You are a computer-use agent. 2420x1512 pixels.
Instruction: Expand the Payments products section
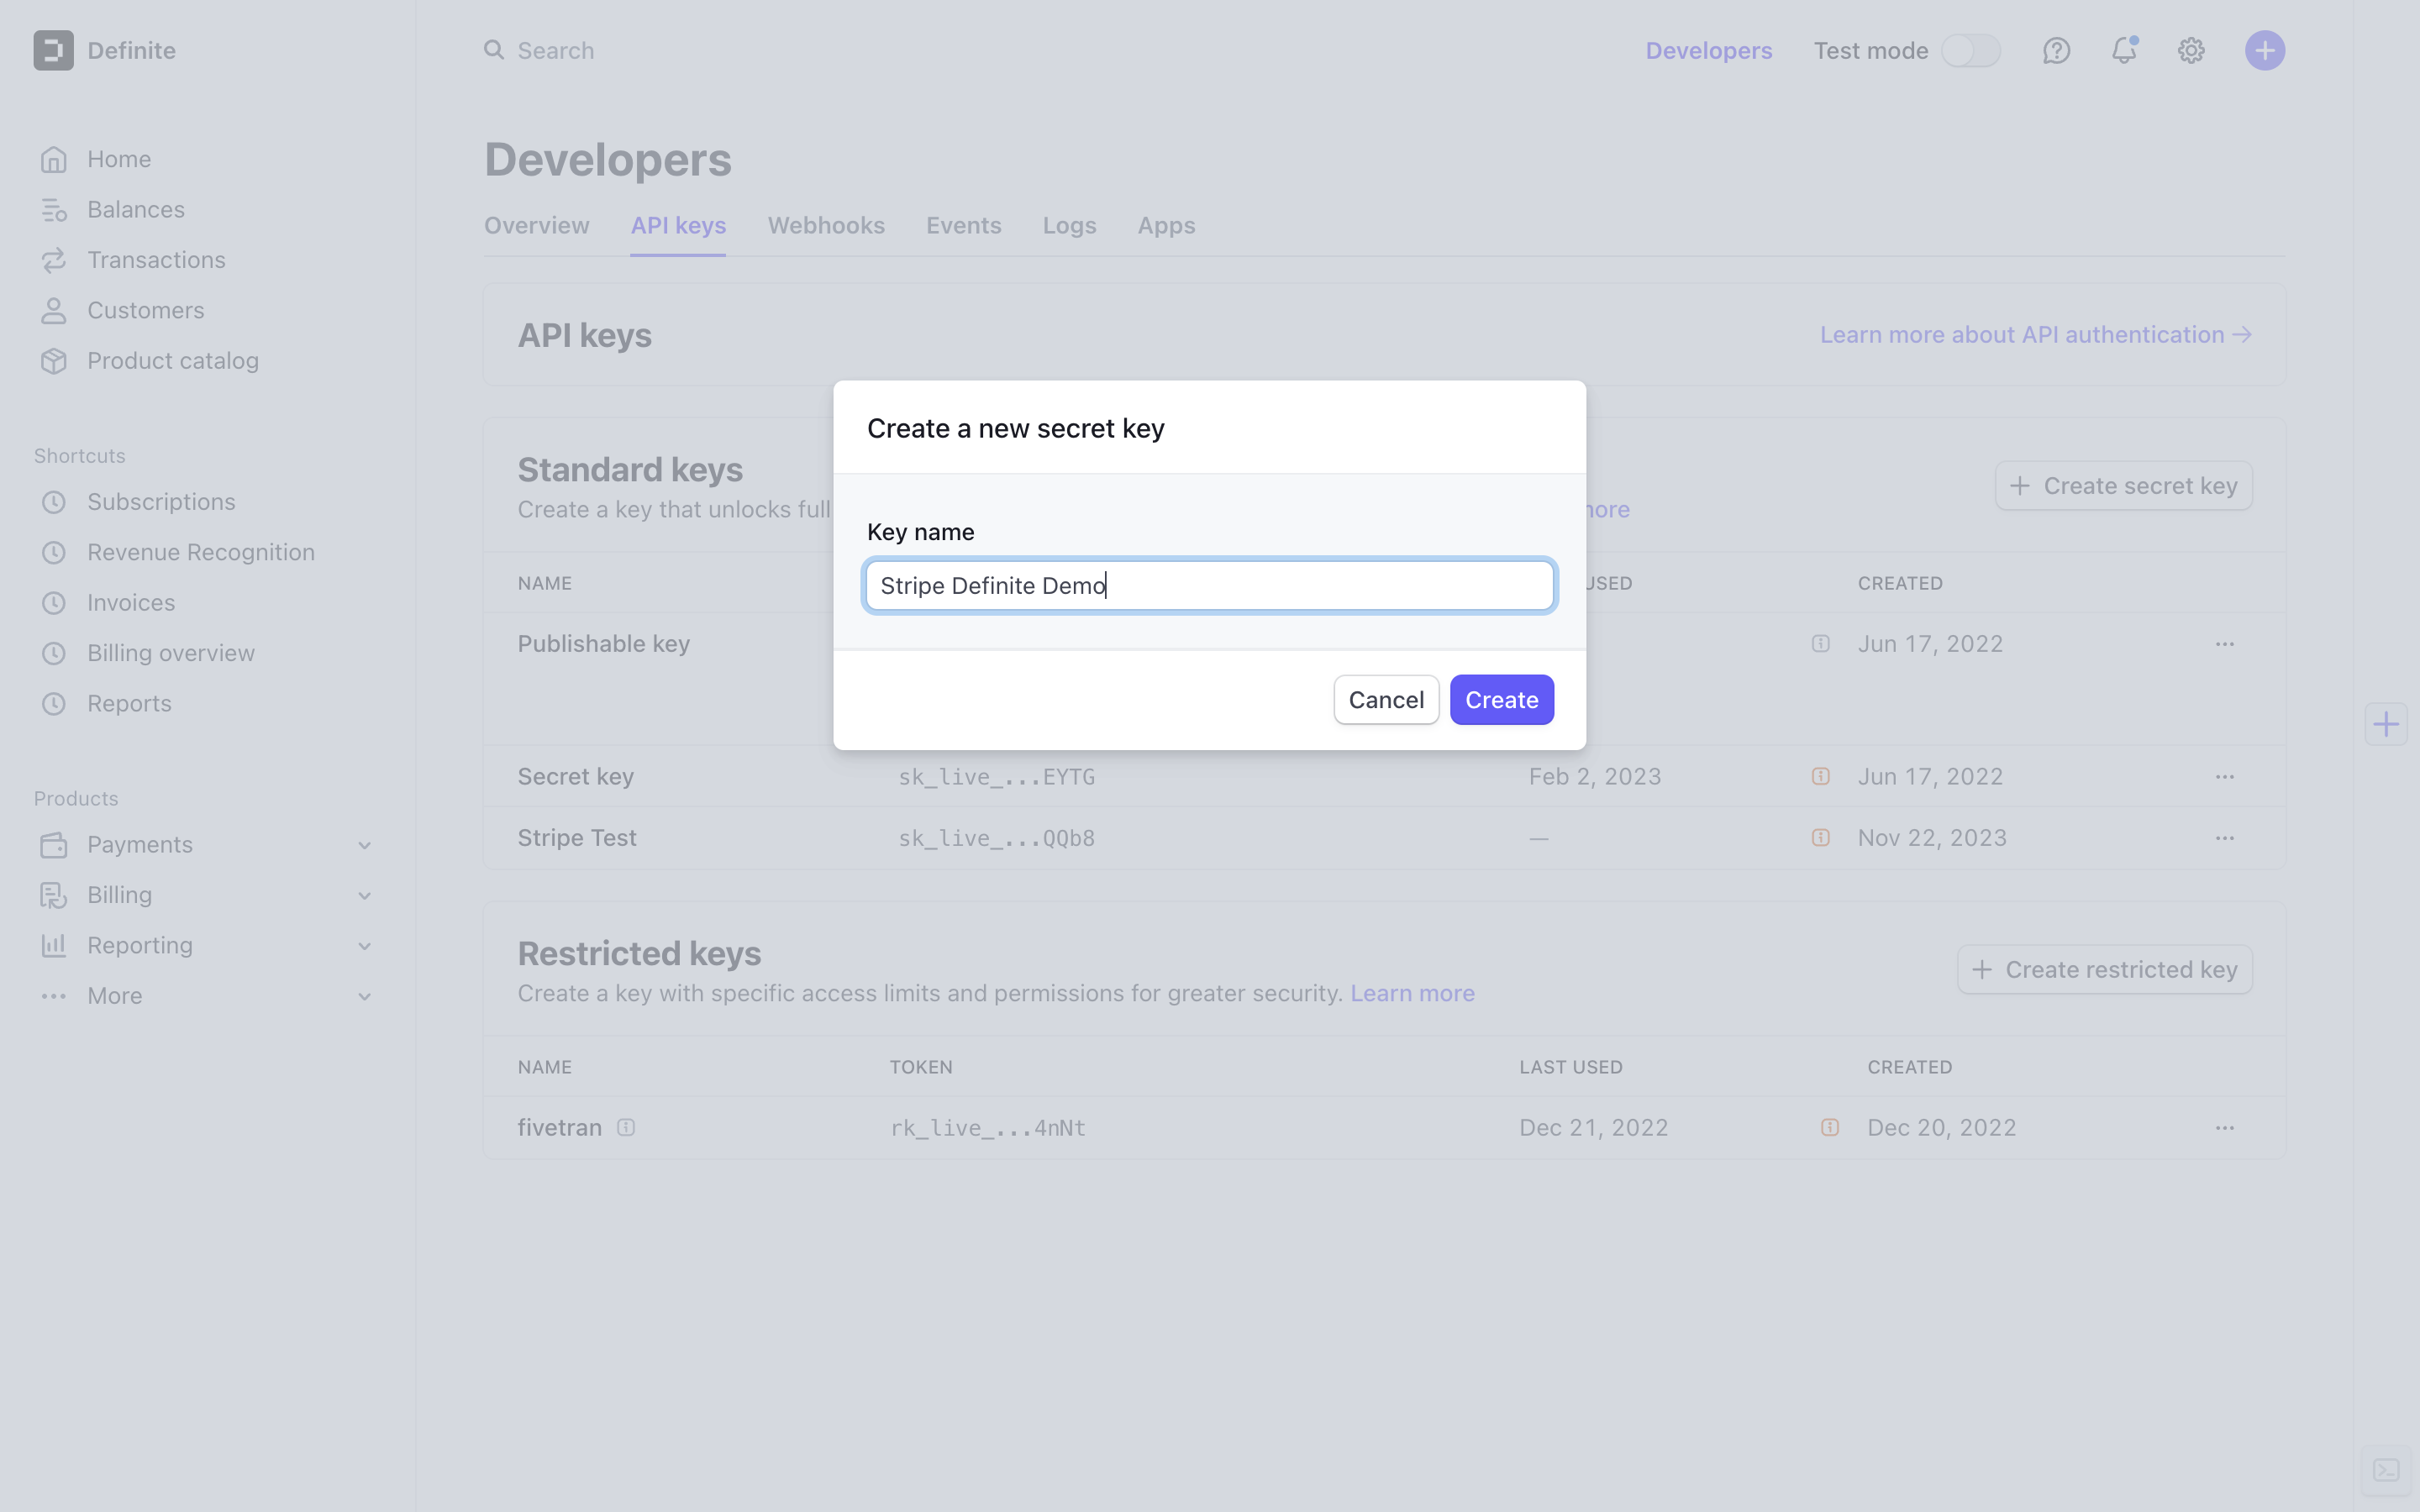364,846
